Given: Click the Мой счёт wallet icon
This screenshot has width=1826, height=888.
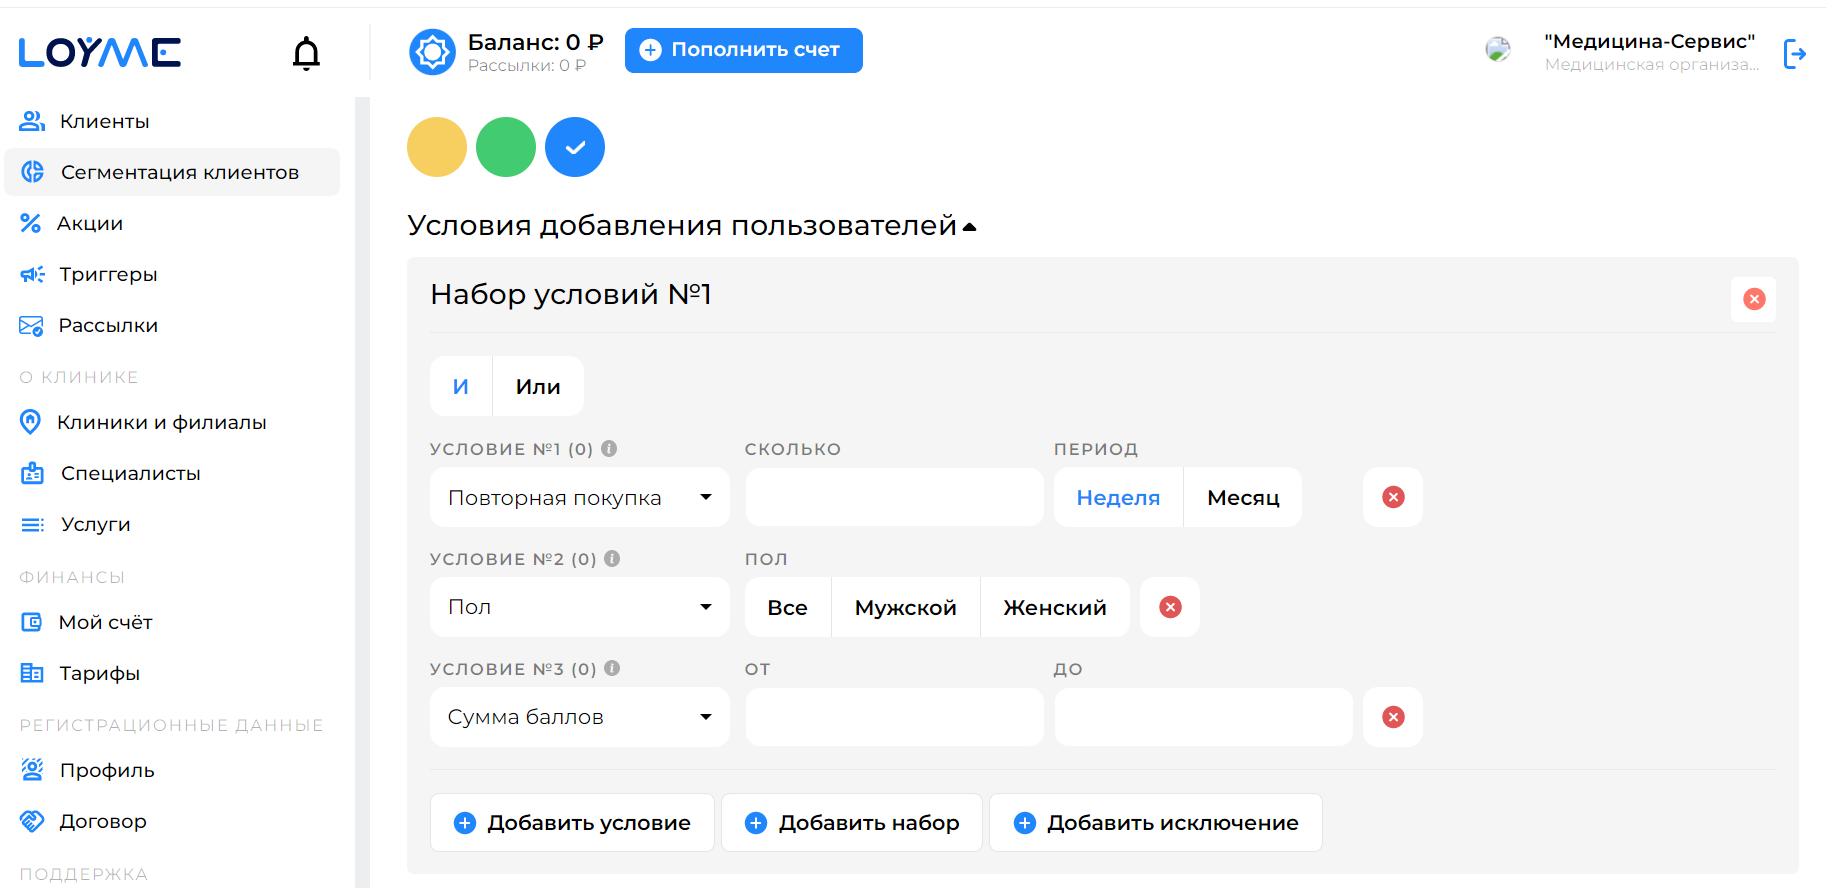Looking at the screenshot, I should click(32, 622).
